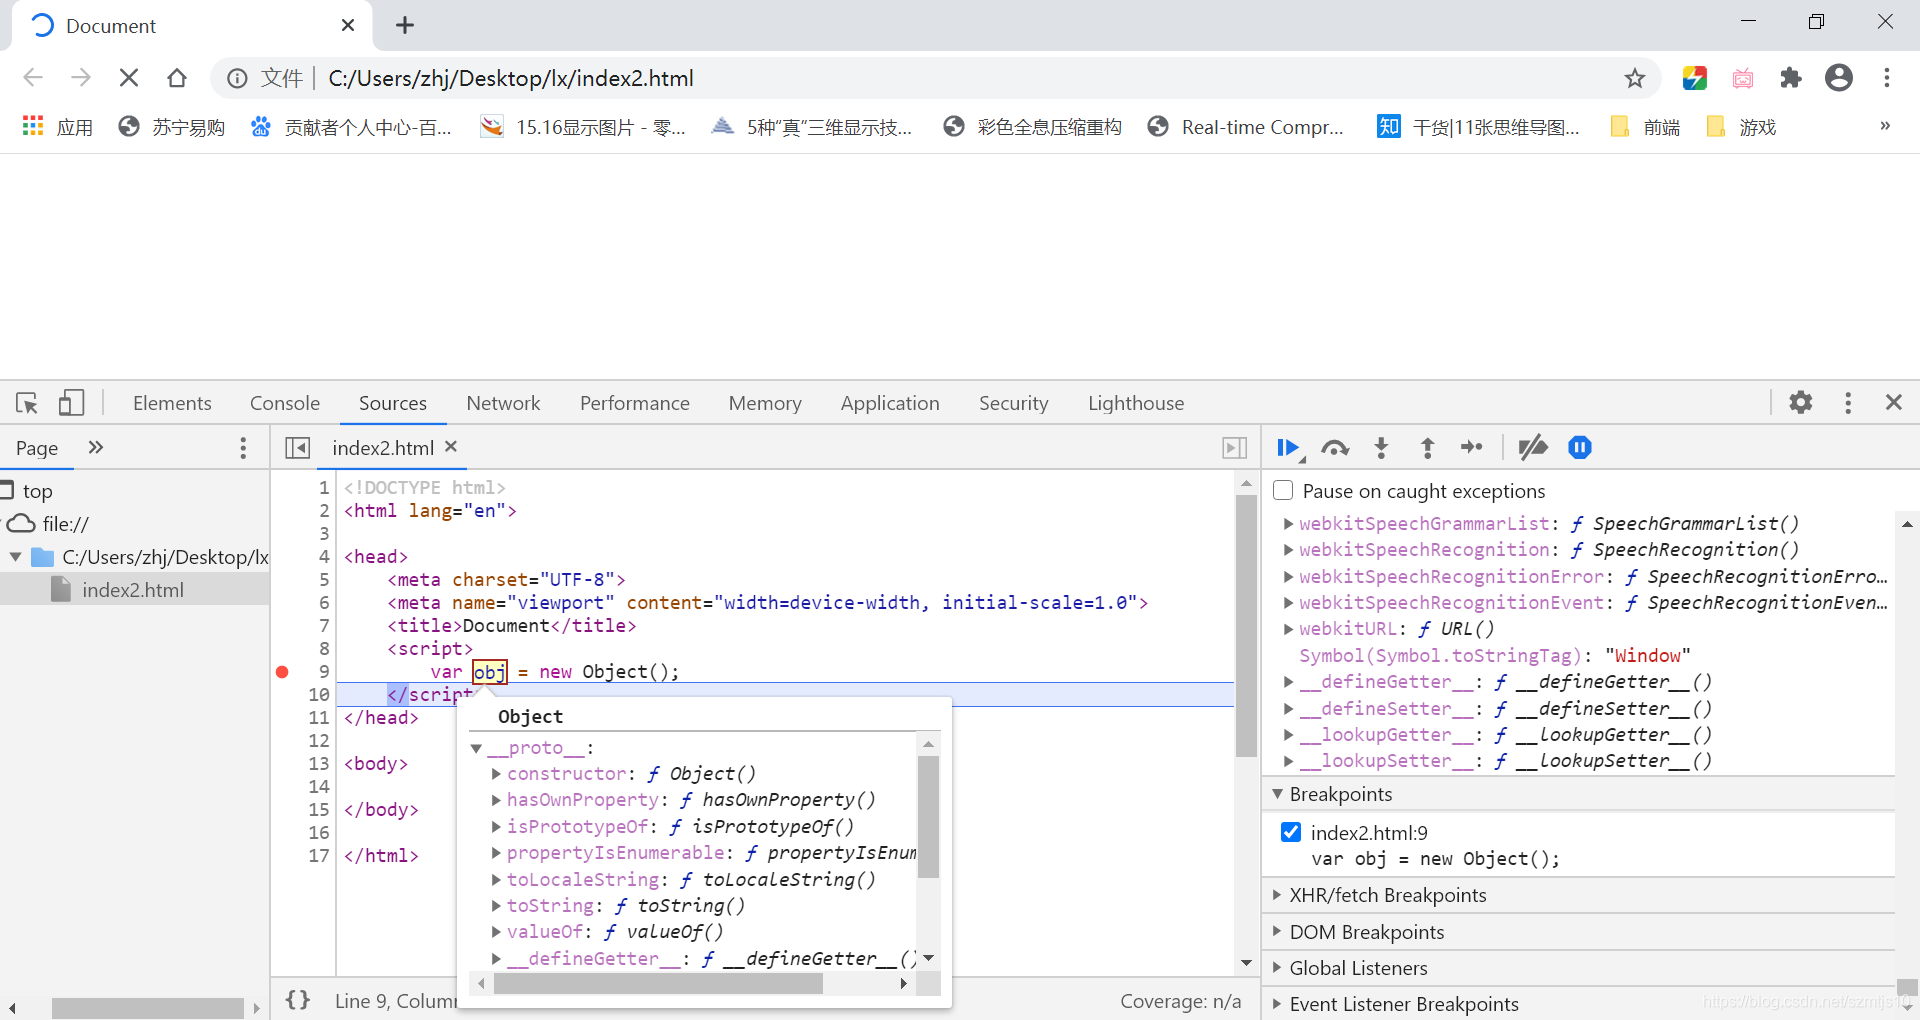Bookmark this page with the star
Screen dimensions: 1920x1020
tap(1635, 78)
